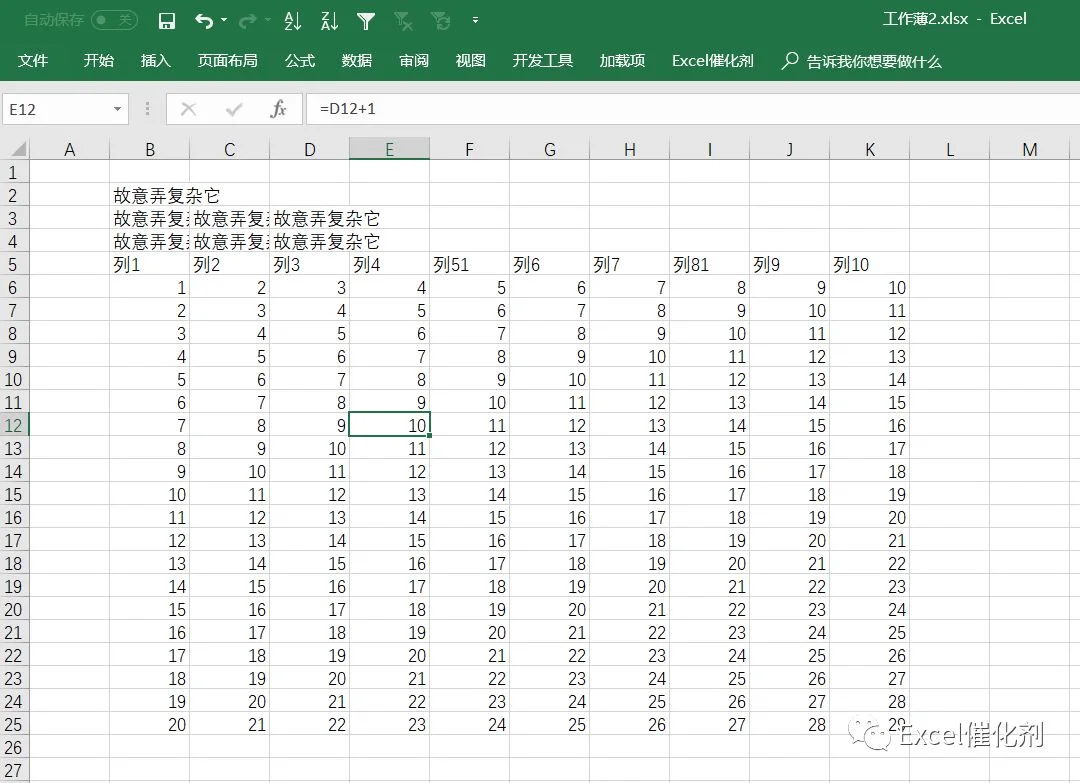This screenshot has height=783, width=1080.
Task: Select row 12 via its row header
Action: [14, 426]
